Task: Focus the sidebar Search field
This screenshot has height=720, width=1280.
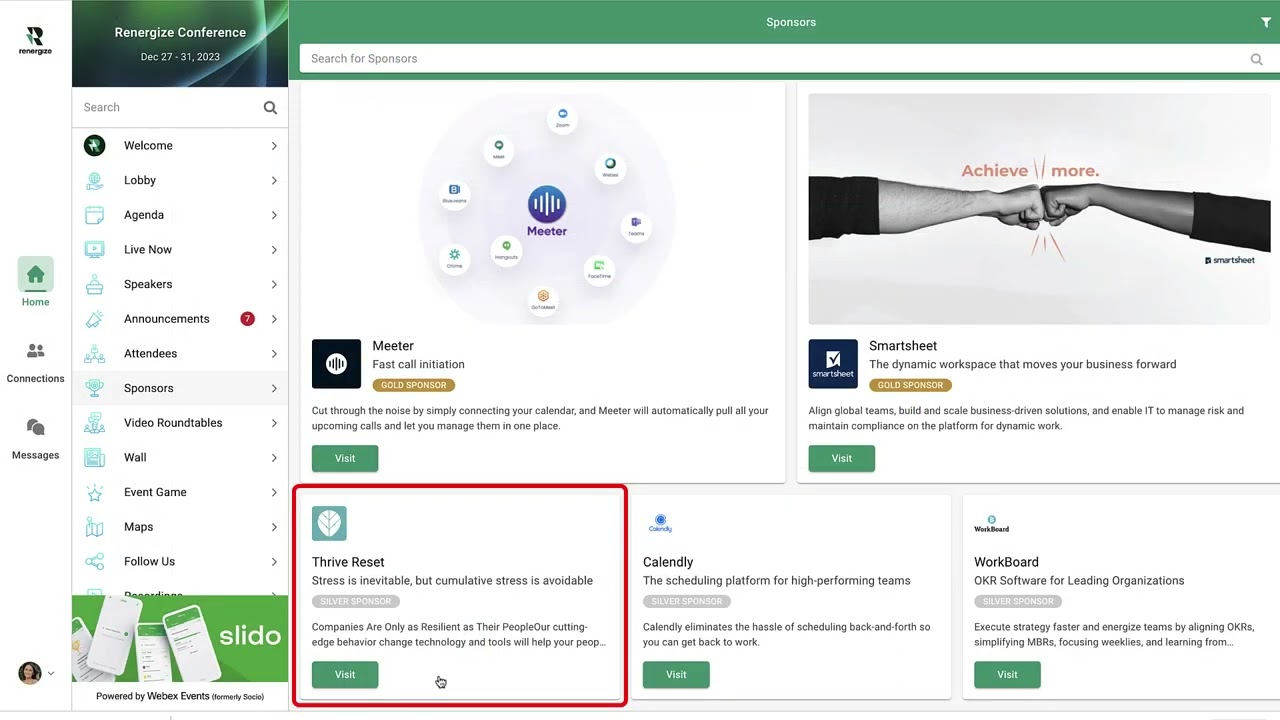Action: click(x=170, y=108)
